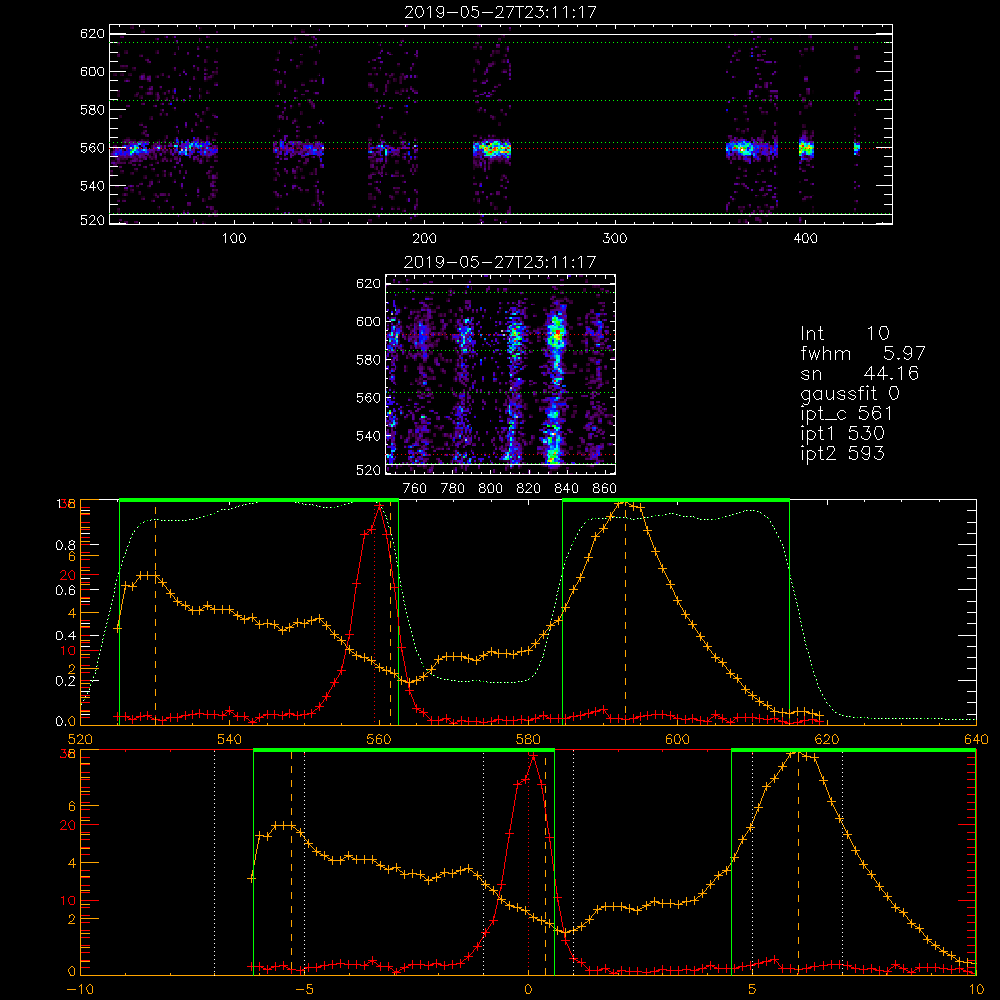This screenshot has height=1000, width=1000.
Task: Click x-axis label -10 of lower profile plot
Action: pos(80,989)
